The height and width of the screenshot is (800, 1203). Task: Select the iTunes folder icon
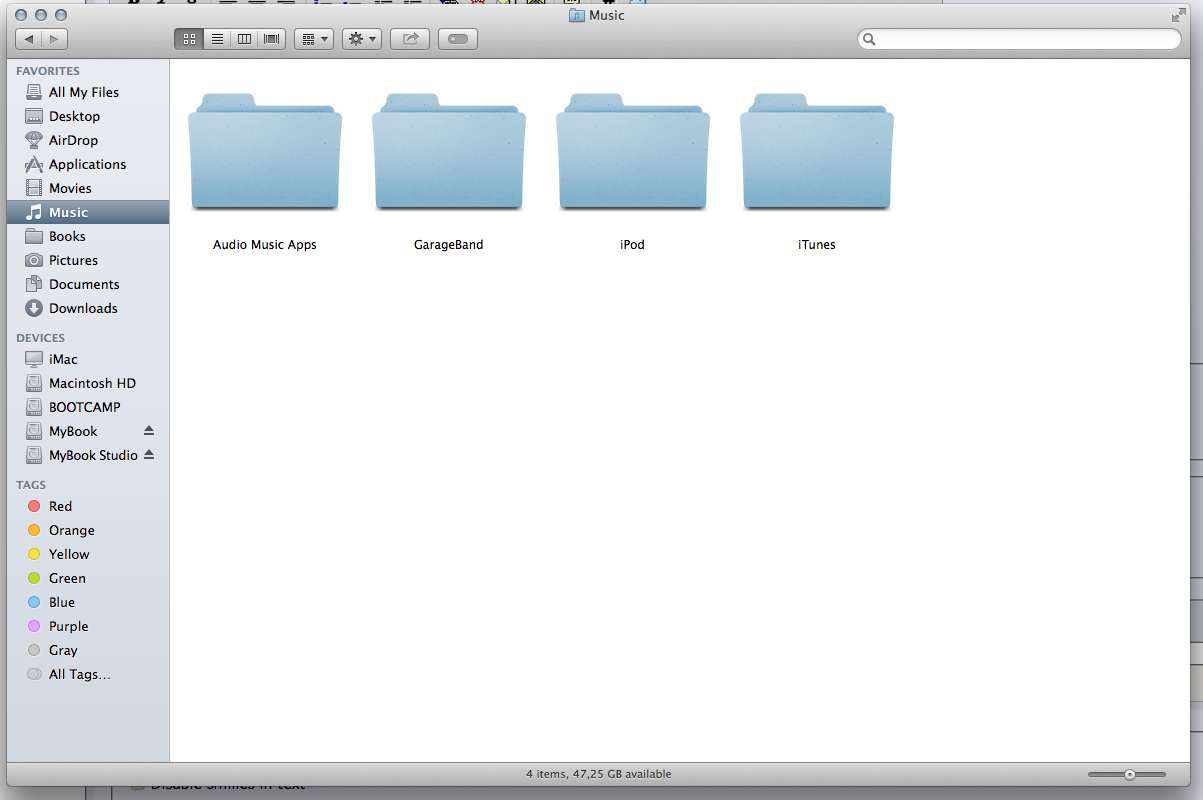coord(817,152)
